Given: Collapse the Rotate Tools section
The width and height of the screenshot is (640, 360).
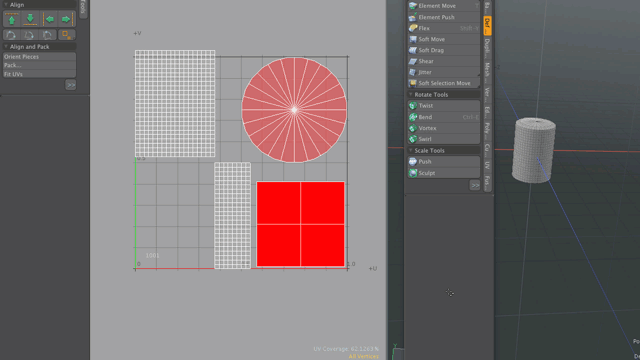Looking at the screenshot, I should click(x=411, y=95).
